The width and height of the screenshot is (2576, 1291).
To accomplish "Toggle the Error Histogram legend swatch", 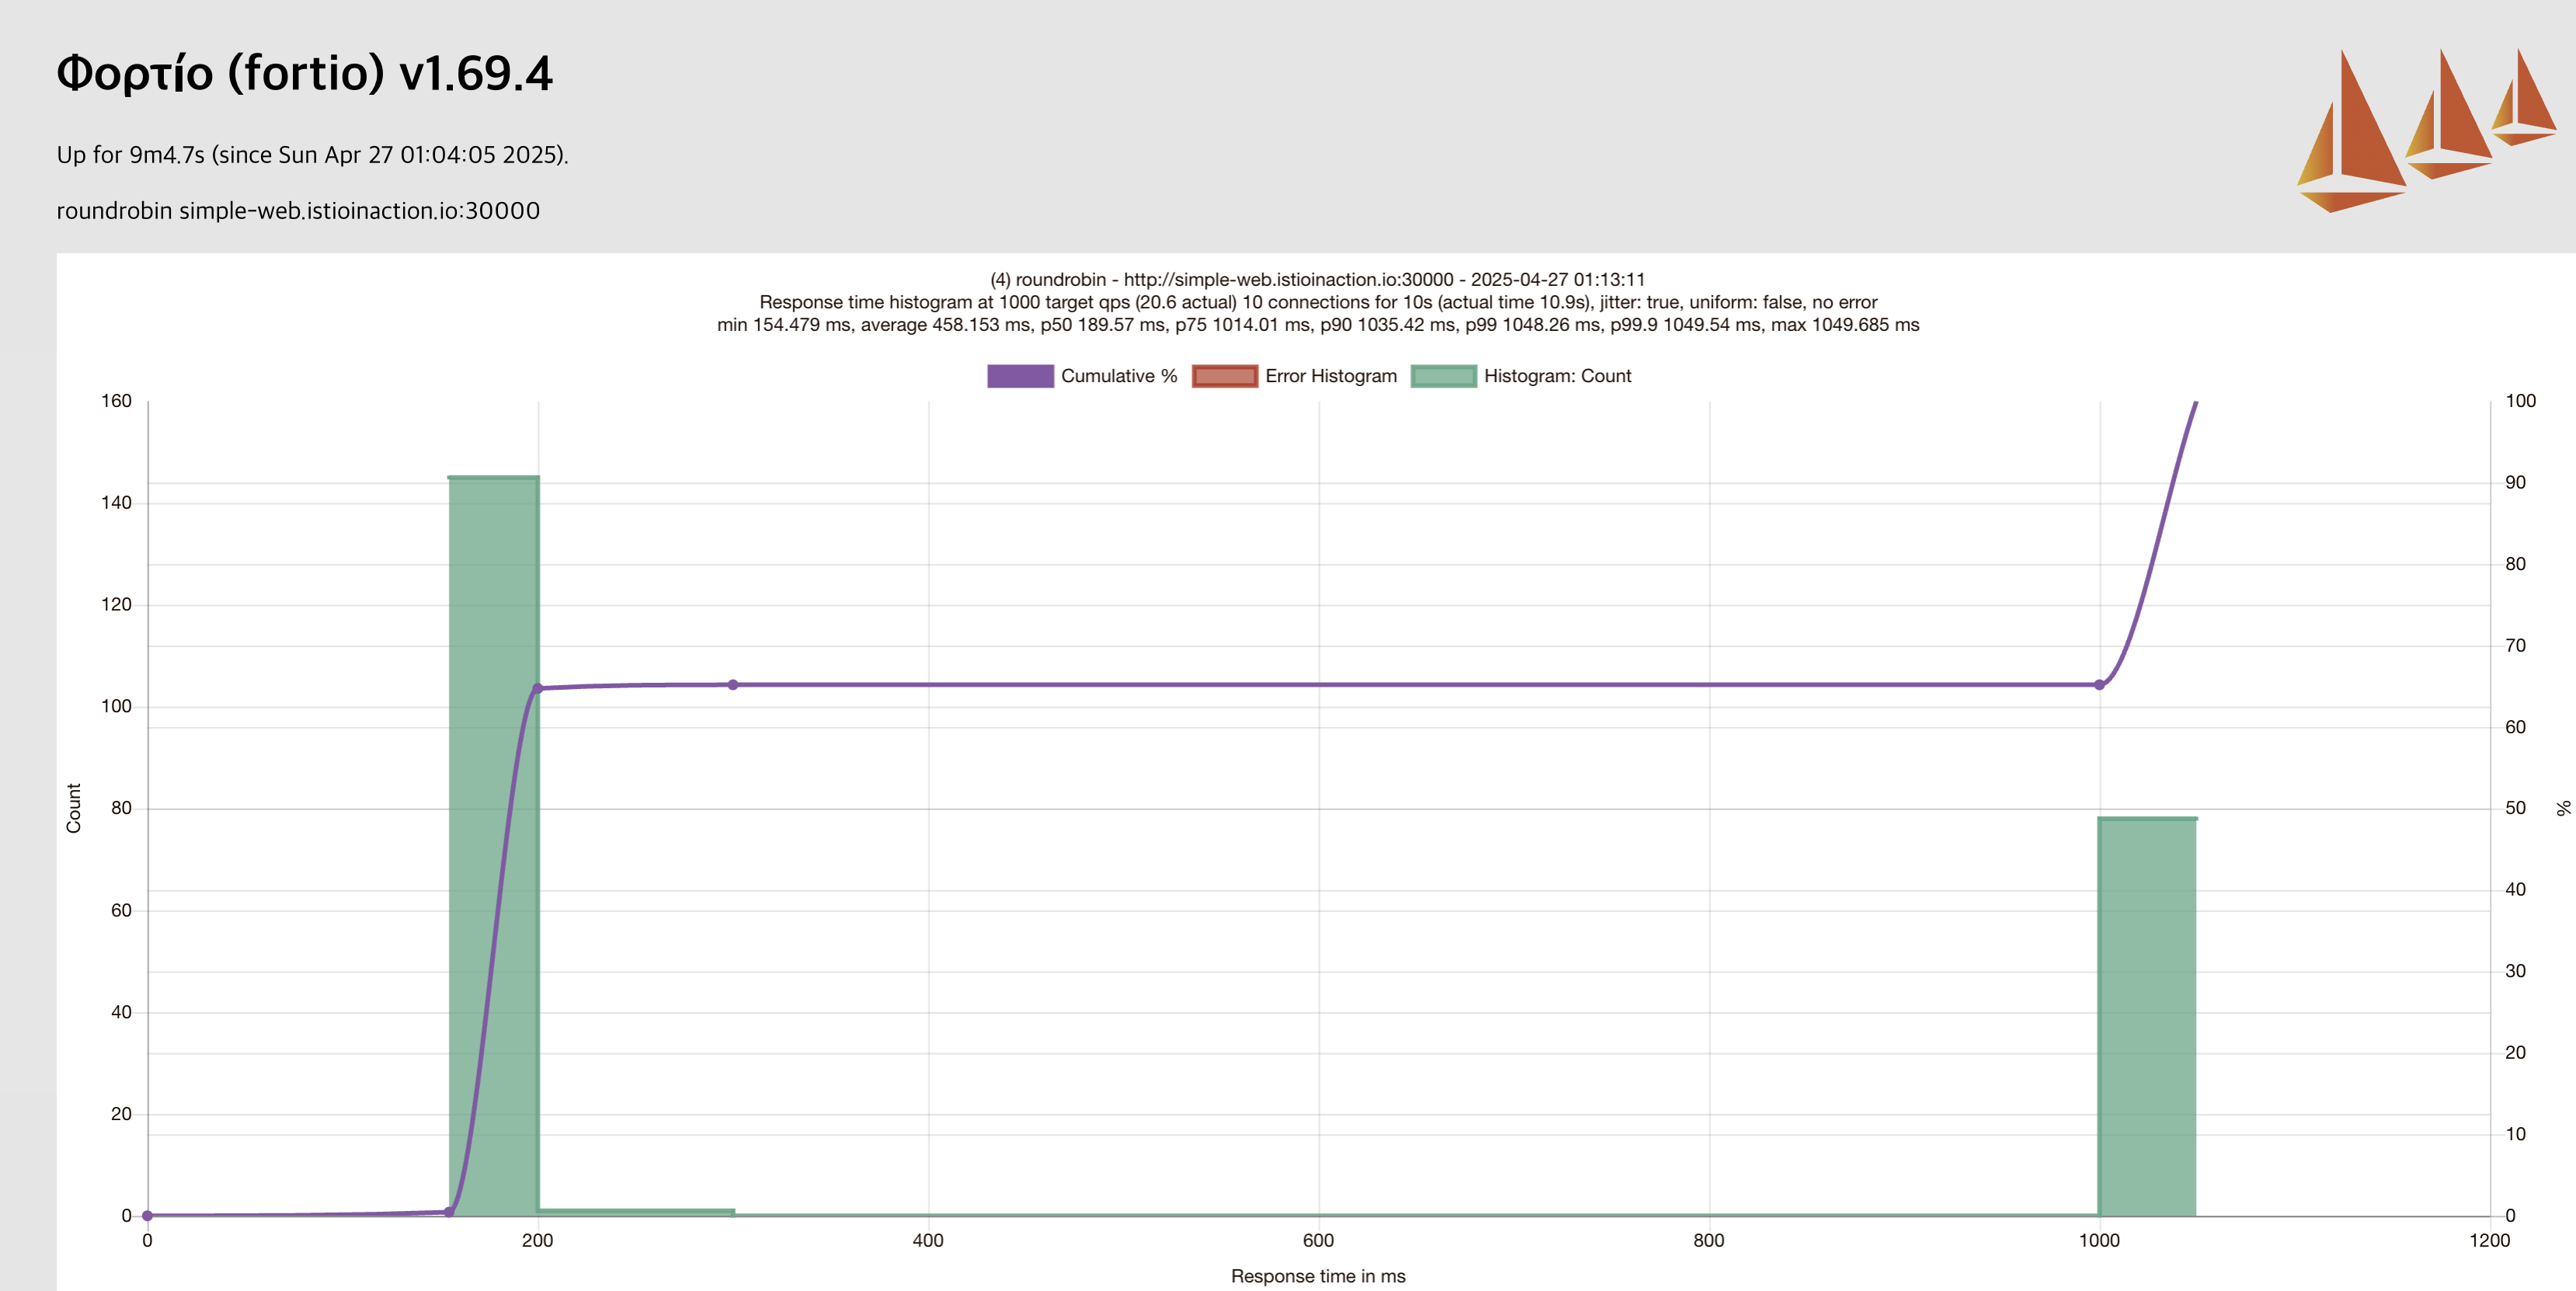I will [x=1224, y=376].
